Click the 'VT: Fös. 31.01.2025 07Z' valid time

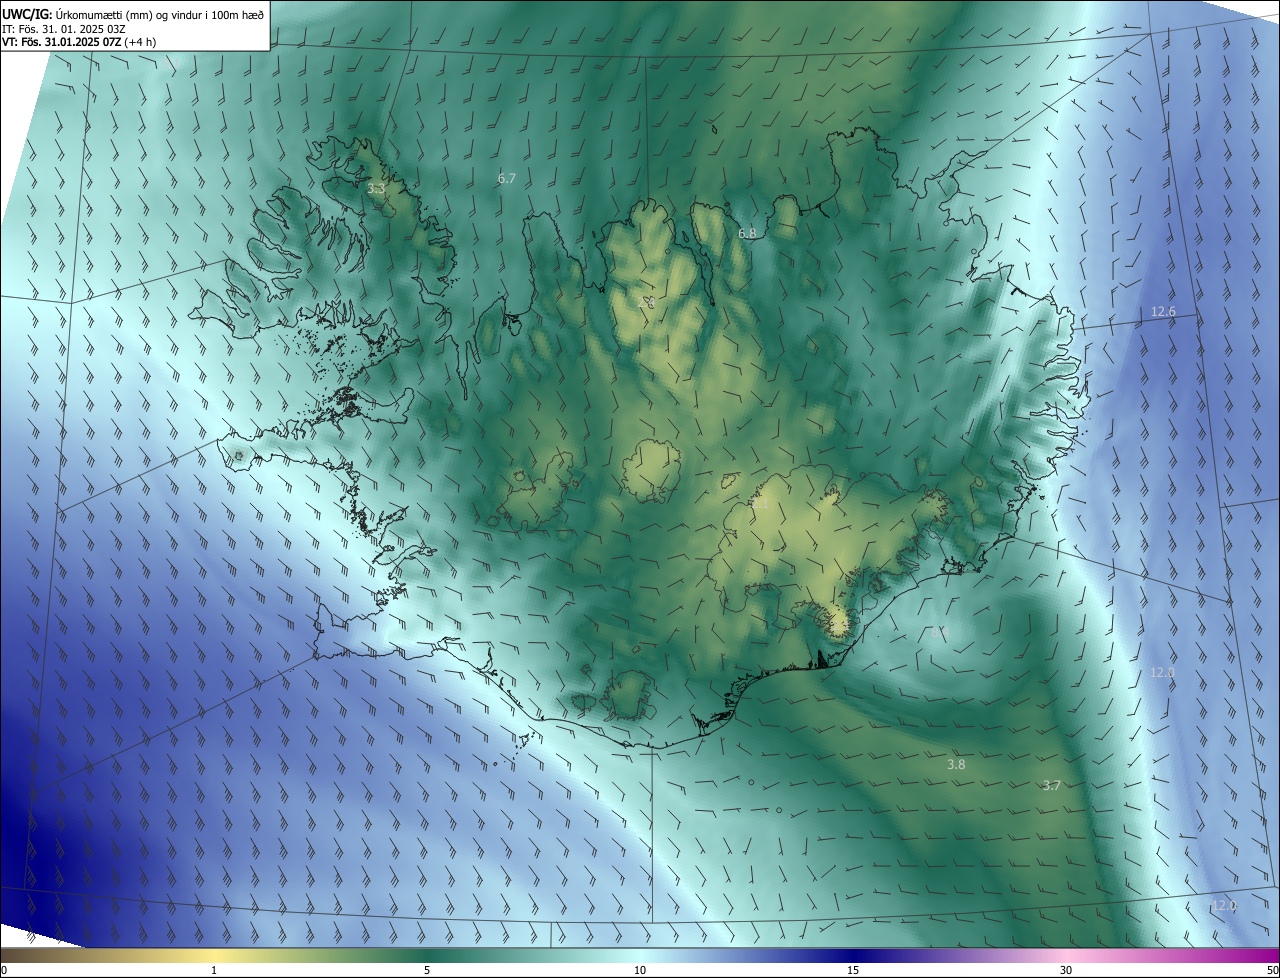point(61,42)
